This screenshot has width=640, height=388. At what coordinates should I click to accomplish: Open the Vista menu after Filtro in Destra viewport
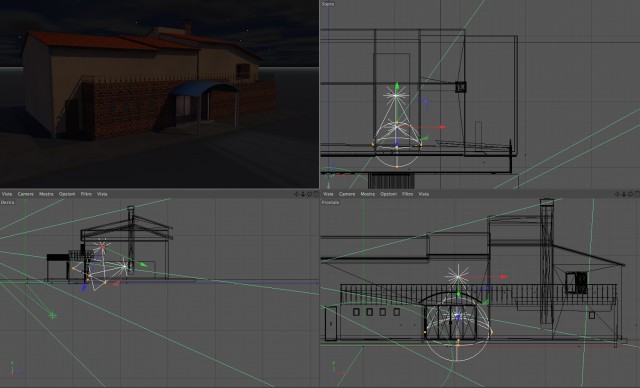pos(102,194)
